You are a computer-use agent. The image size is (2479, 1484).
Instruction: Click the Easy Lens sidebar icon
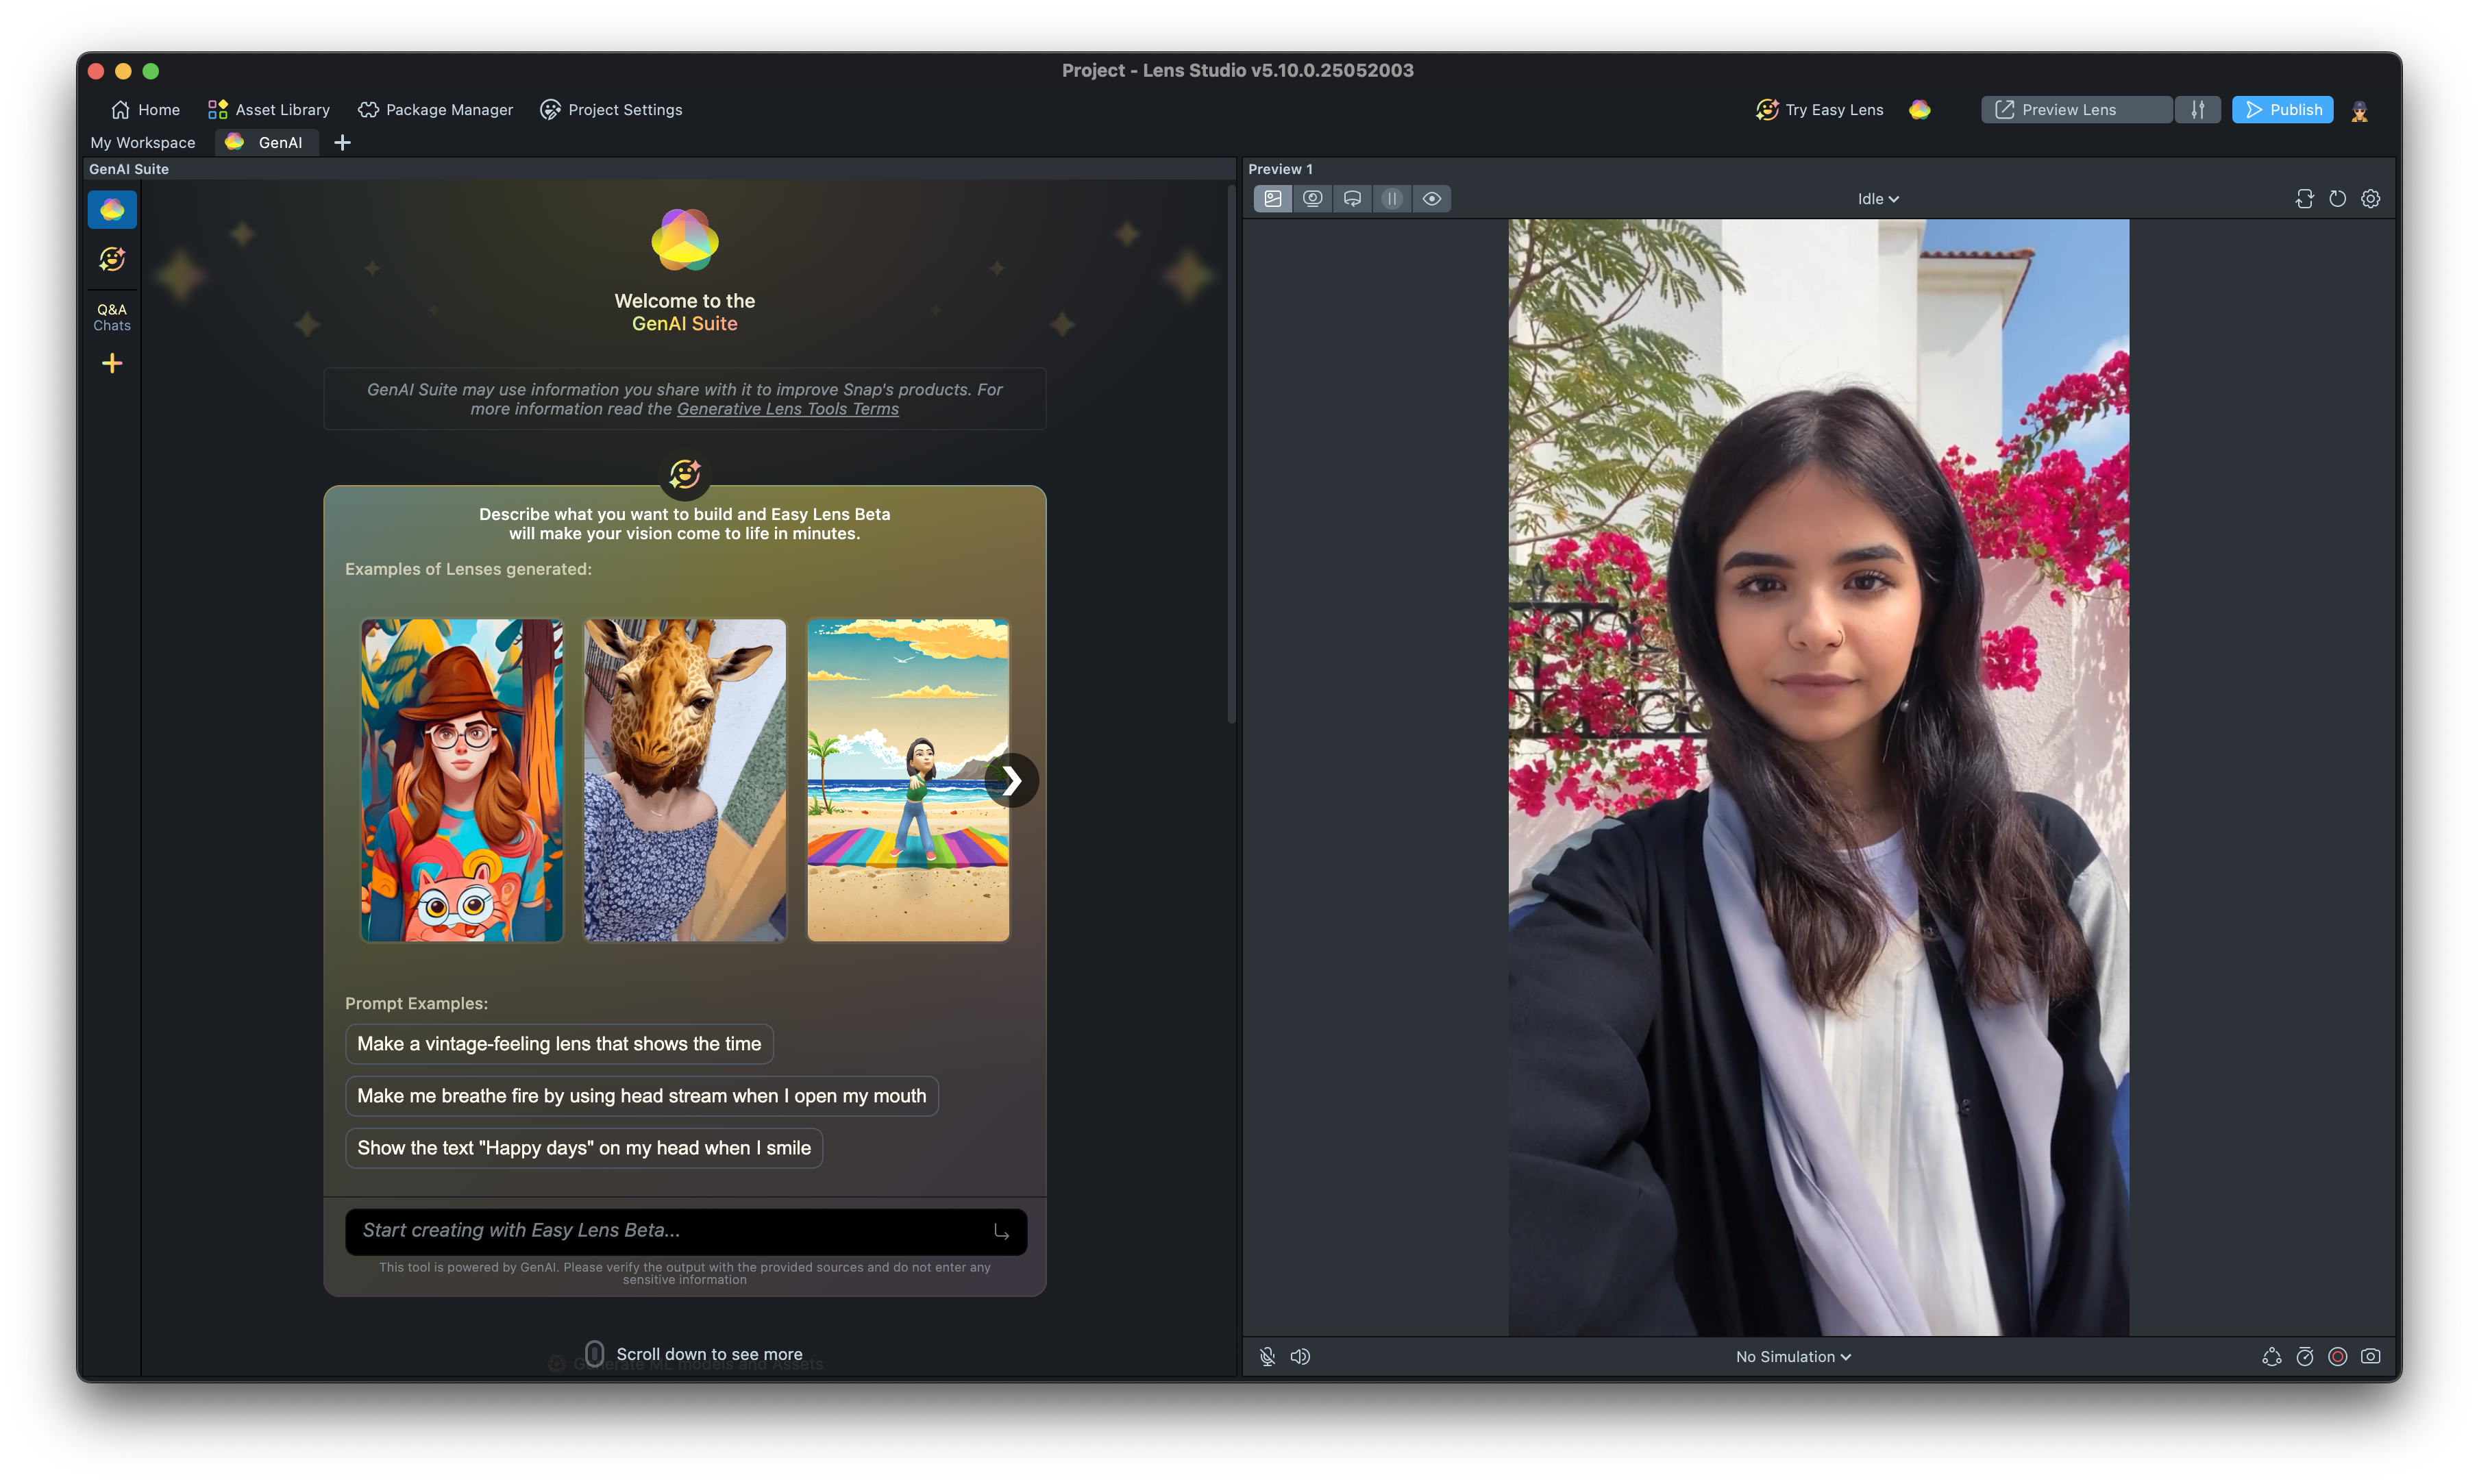pos(112,260)
